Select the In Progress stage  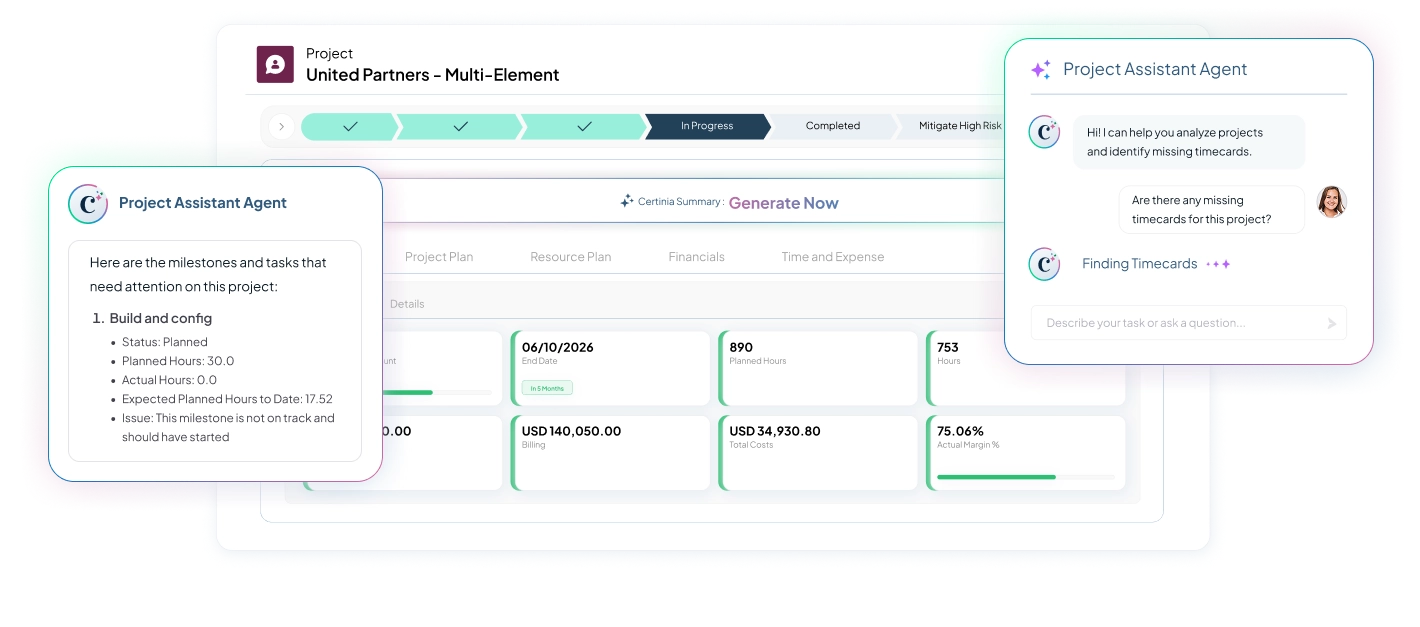pyautogui.click(x=707, y=127)
